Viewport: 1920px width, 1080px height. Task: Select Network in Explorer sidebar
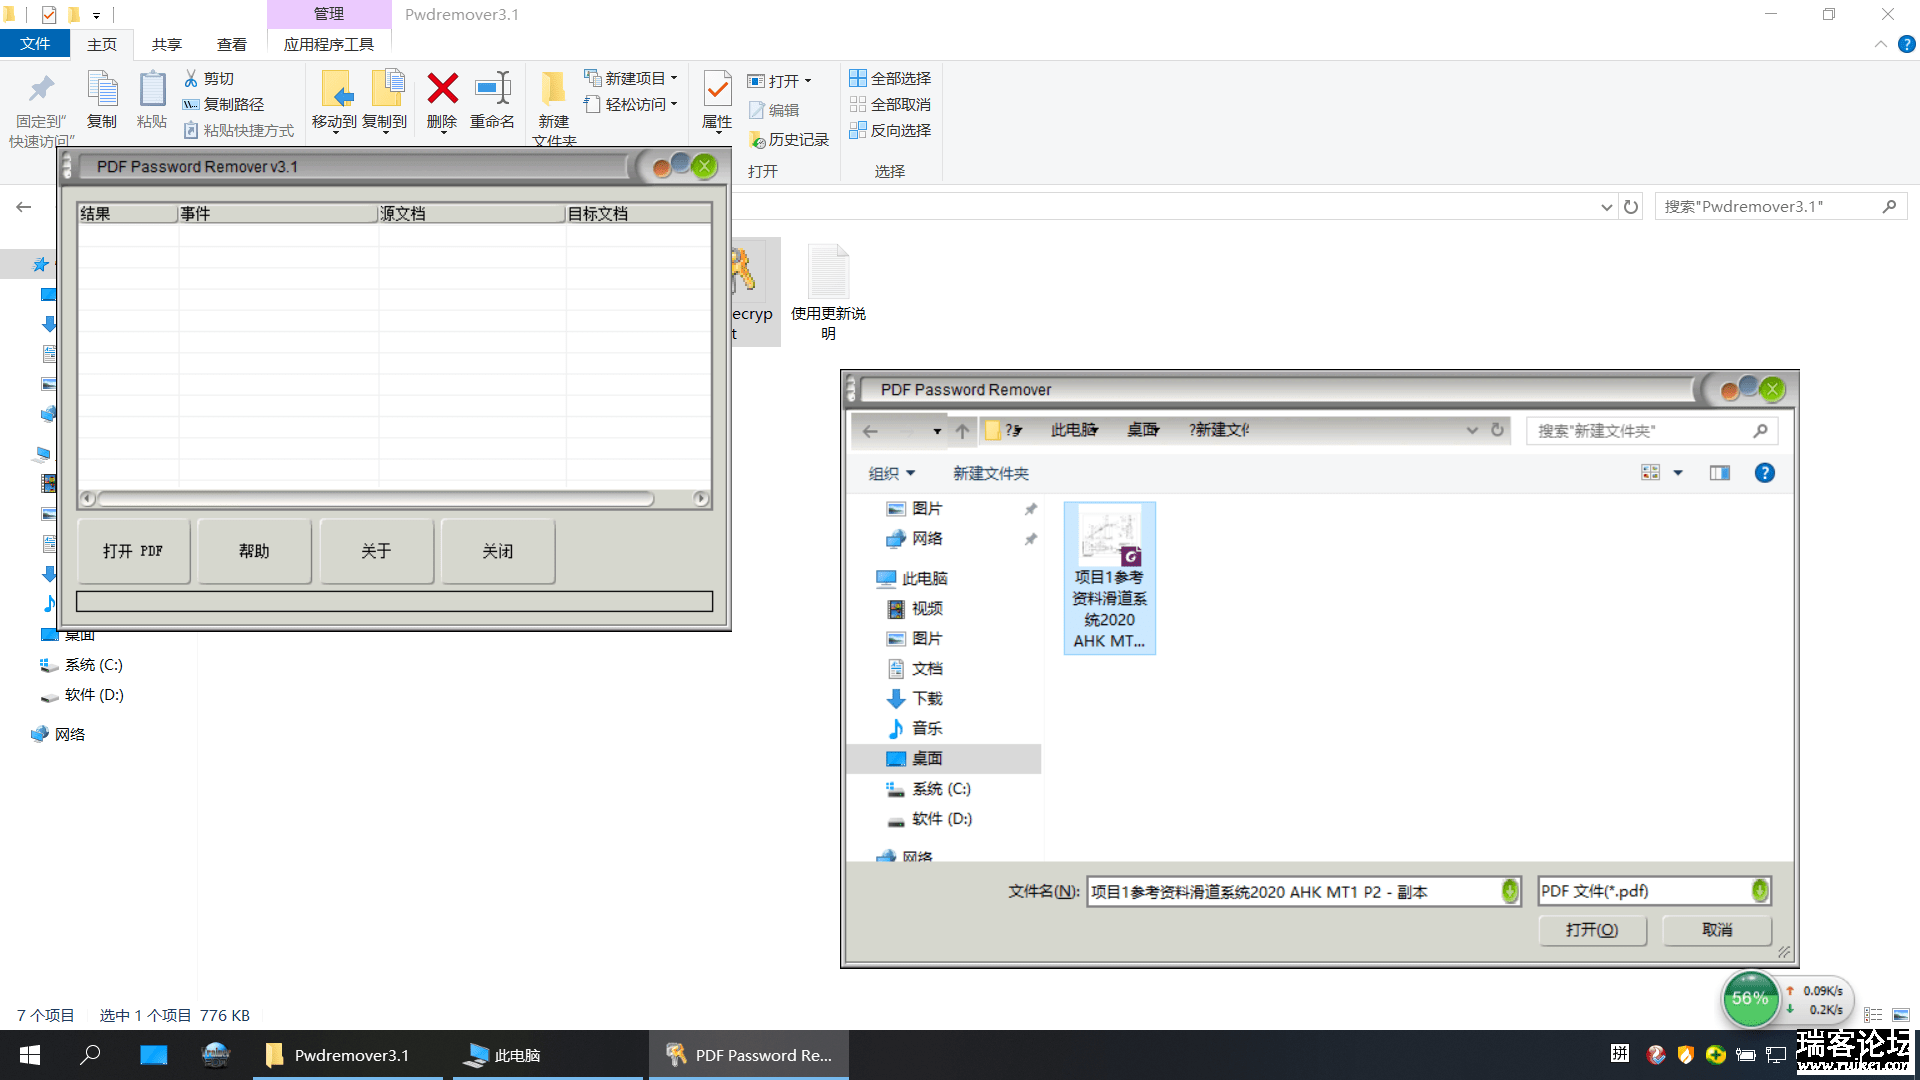pyautogui.click(x=69, y=735)
